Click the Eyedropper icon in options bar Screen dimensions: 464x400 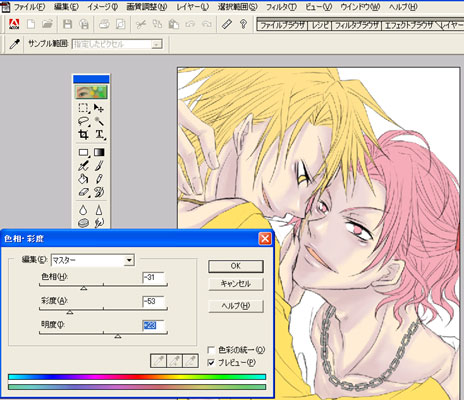pos(14,44)
